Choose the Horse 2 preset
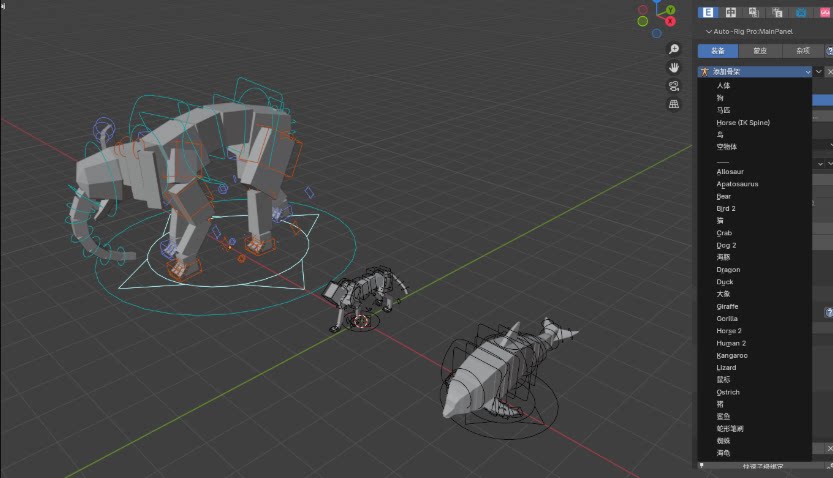Image resolution: width=833 pixels, height=478 pixels. click(729, 331)
